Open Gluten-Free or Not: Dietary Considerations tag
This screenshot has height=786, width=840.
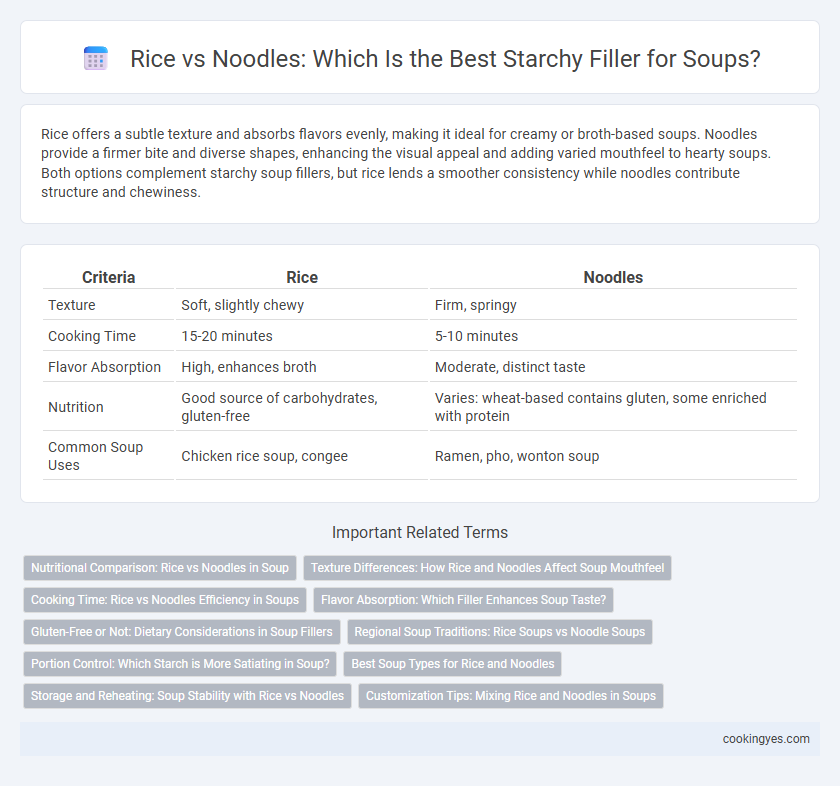tap(182, 632)
